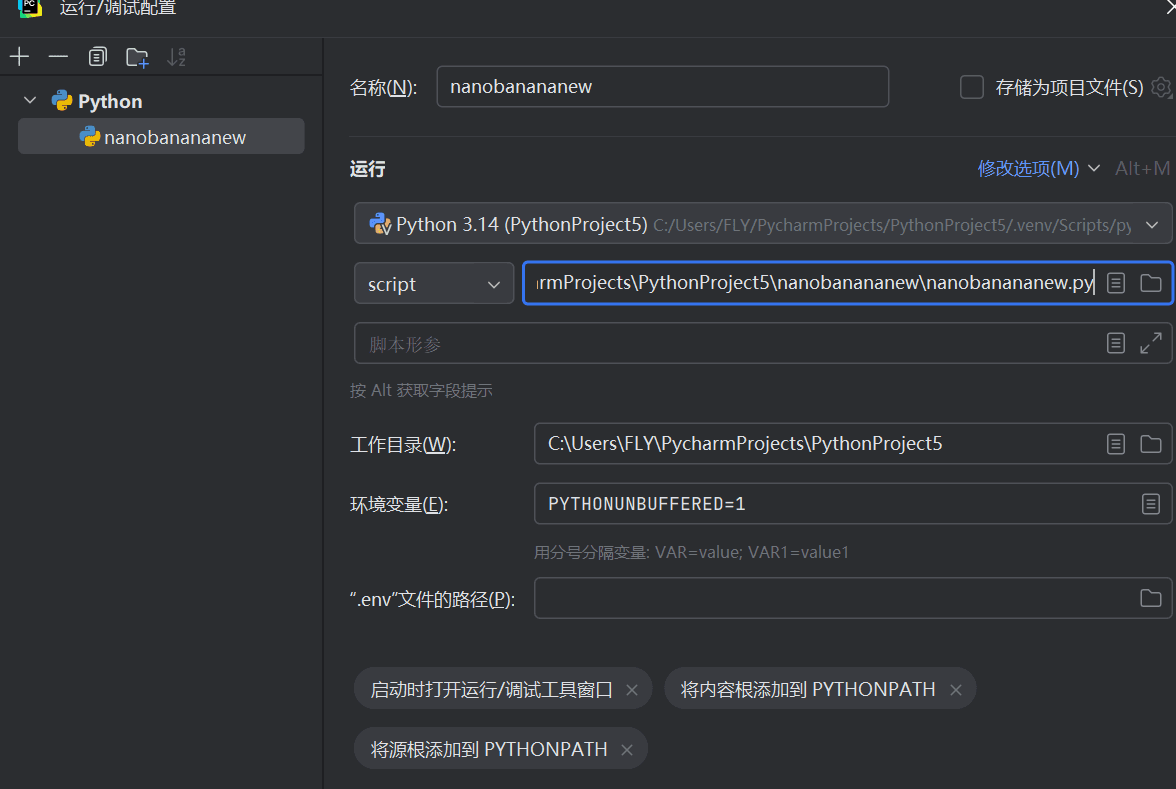Open the Modify options (修改选项) menu
1176x789 pixels.
click(x=1038, y=168)
